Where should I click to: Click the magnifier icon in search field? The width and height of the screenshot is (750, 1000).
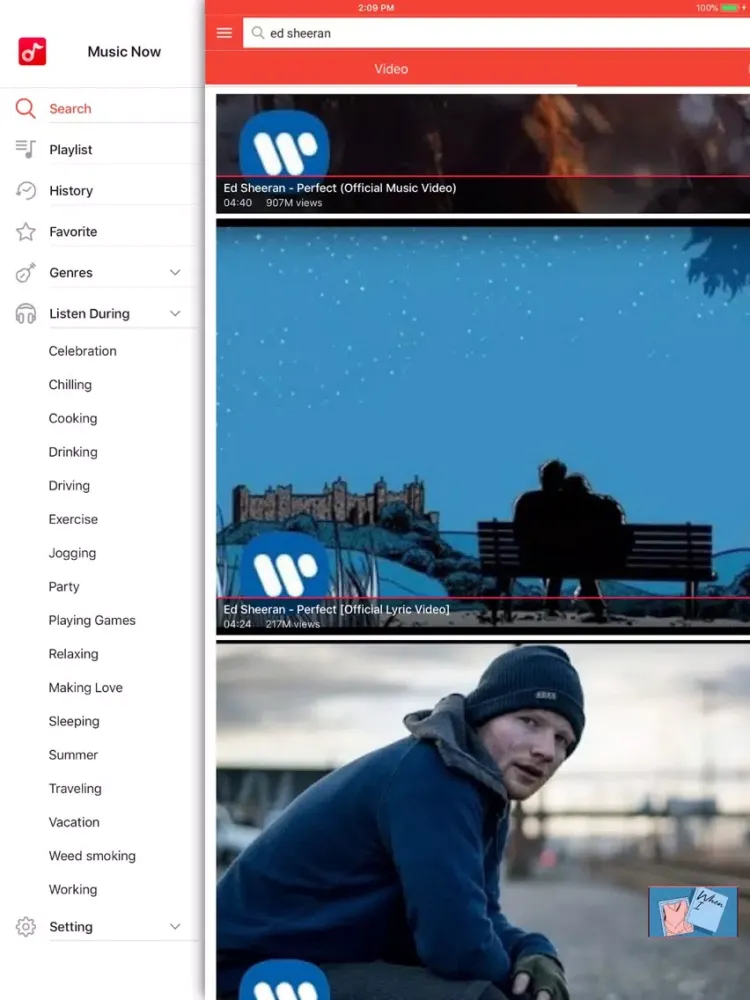(258, 33)
